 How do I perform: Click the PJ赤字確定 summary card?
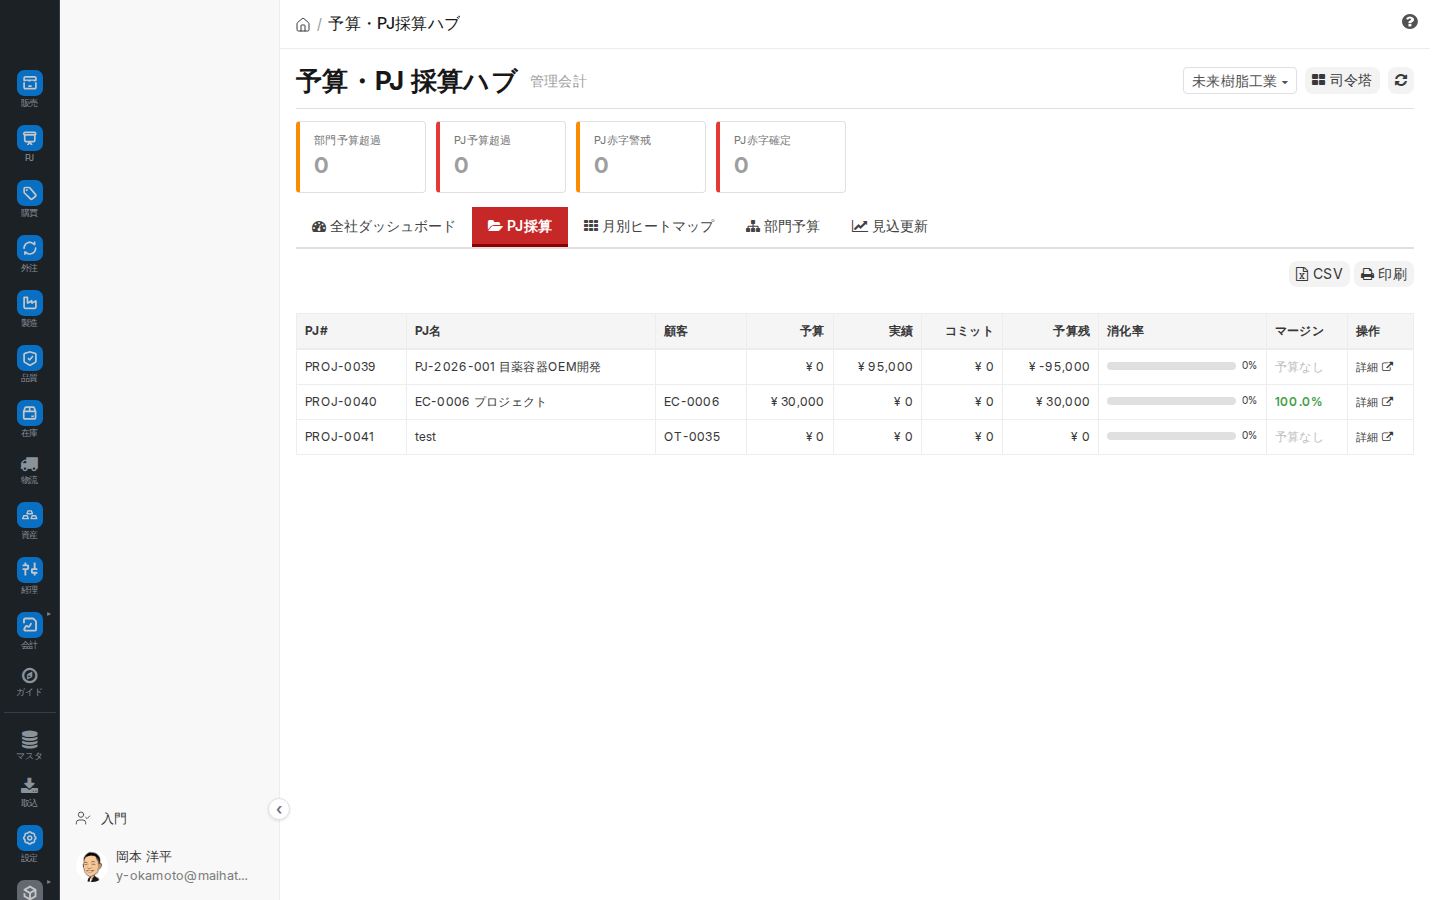[781, 157]
